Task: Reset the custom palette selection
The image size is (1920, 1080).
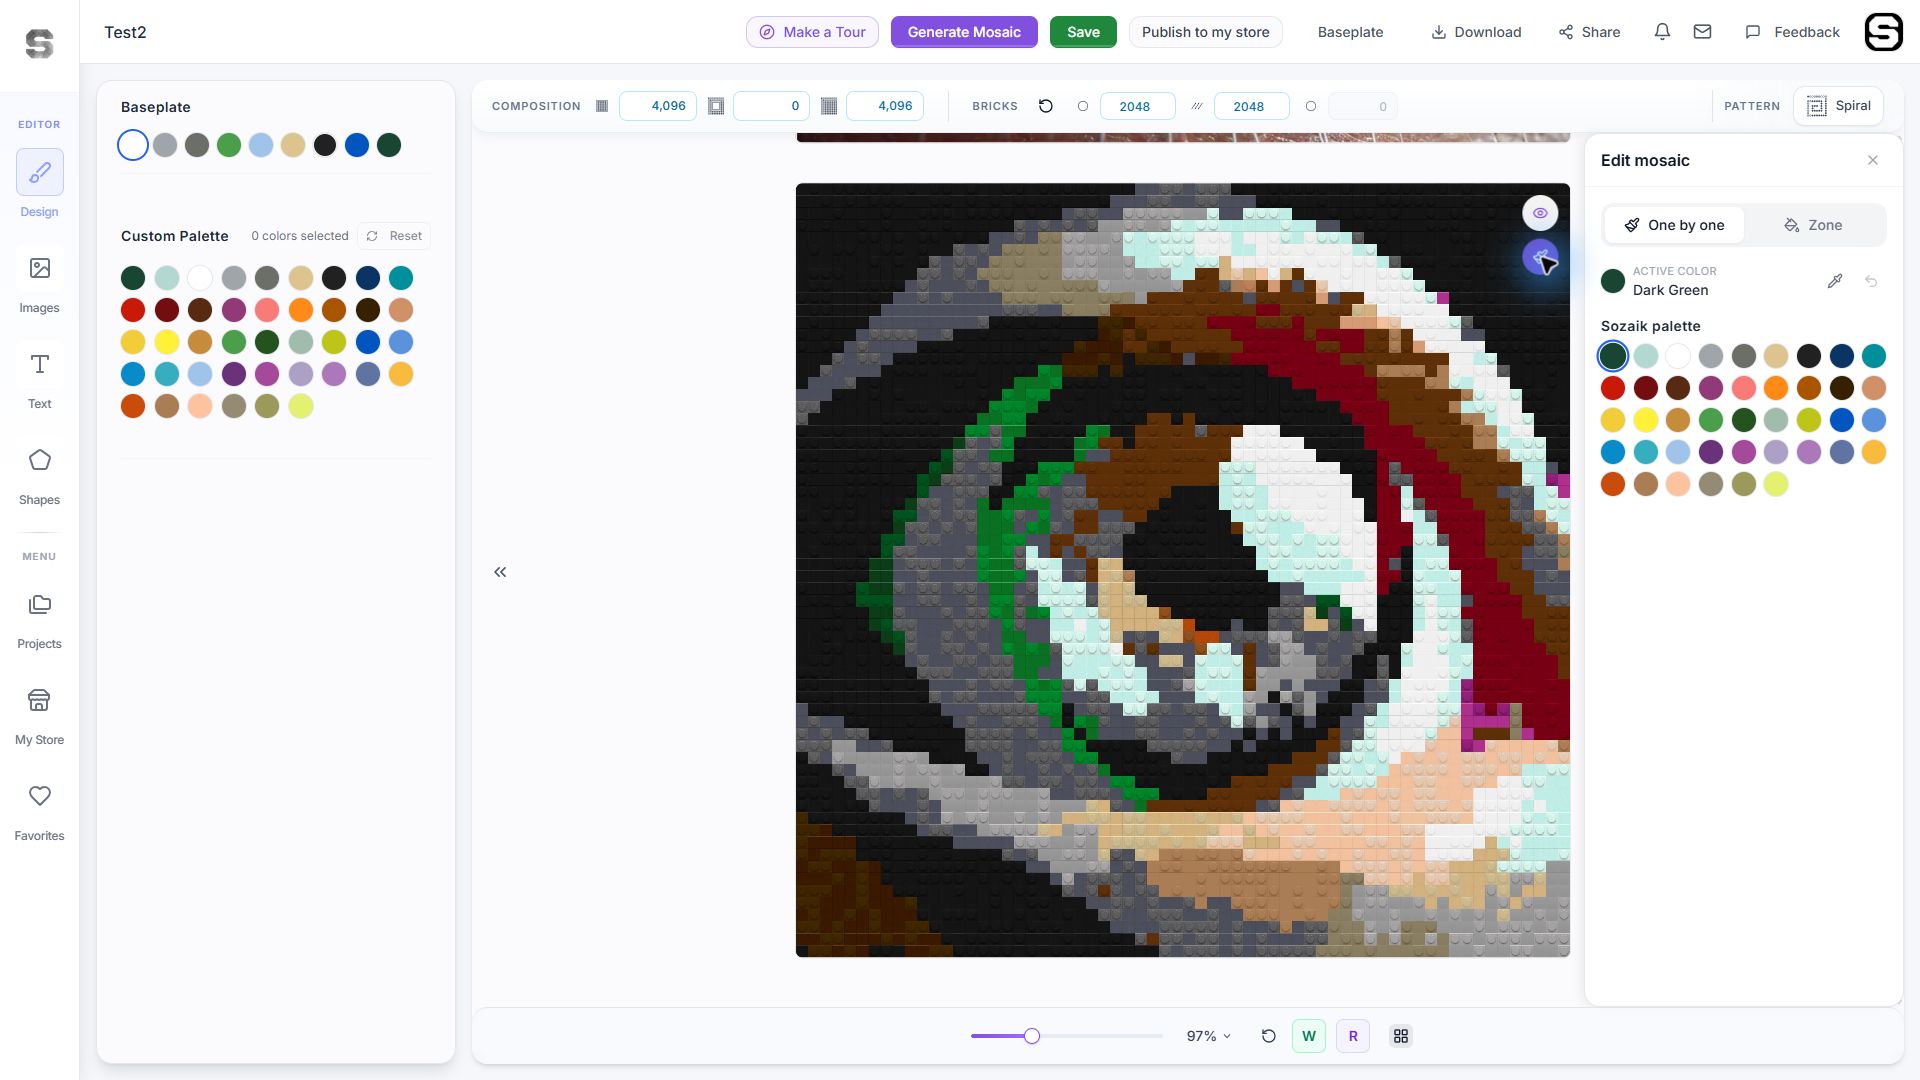Action: 394,236
